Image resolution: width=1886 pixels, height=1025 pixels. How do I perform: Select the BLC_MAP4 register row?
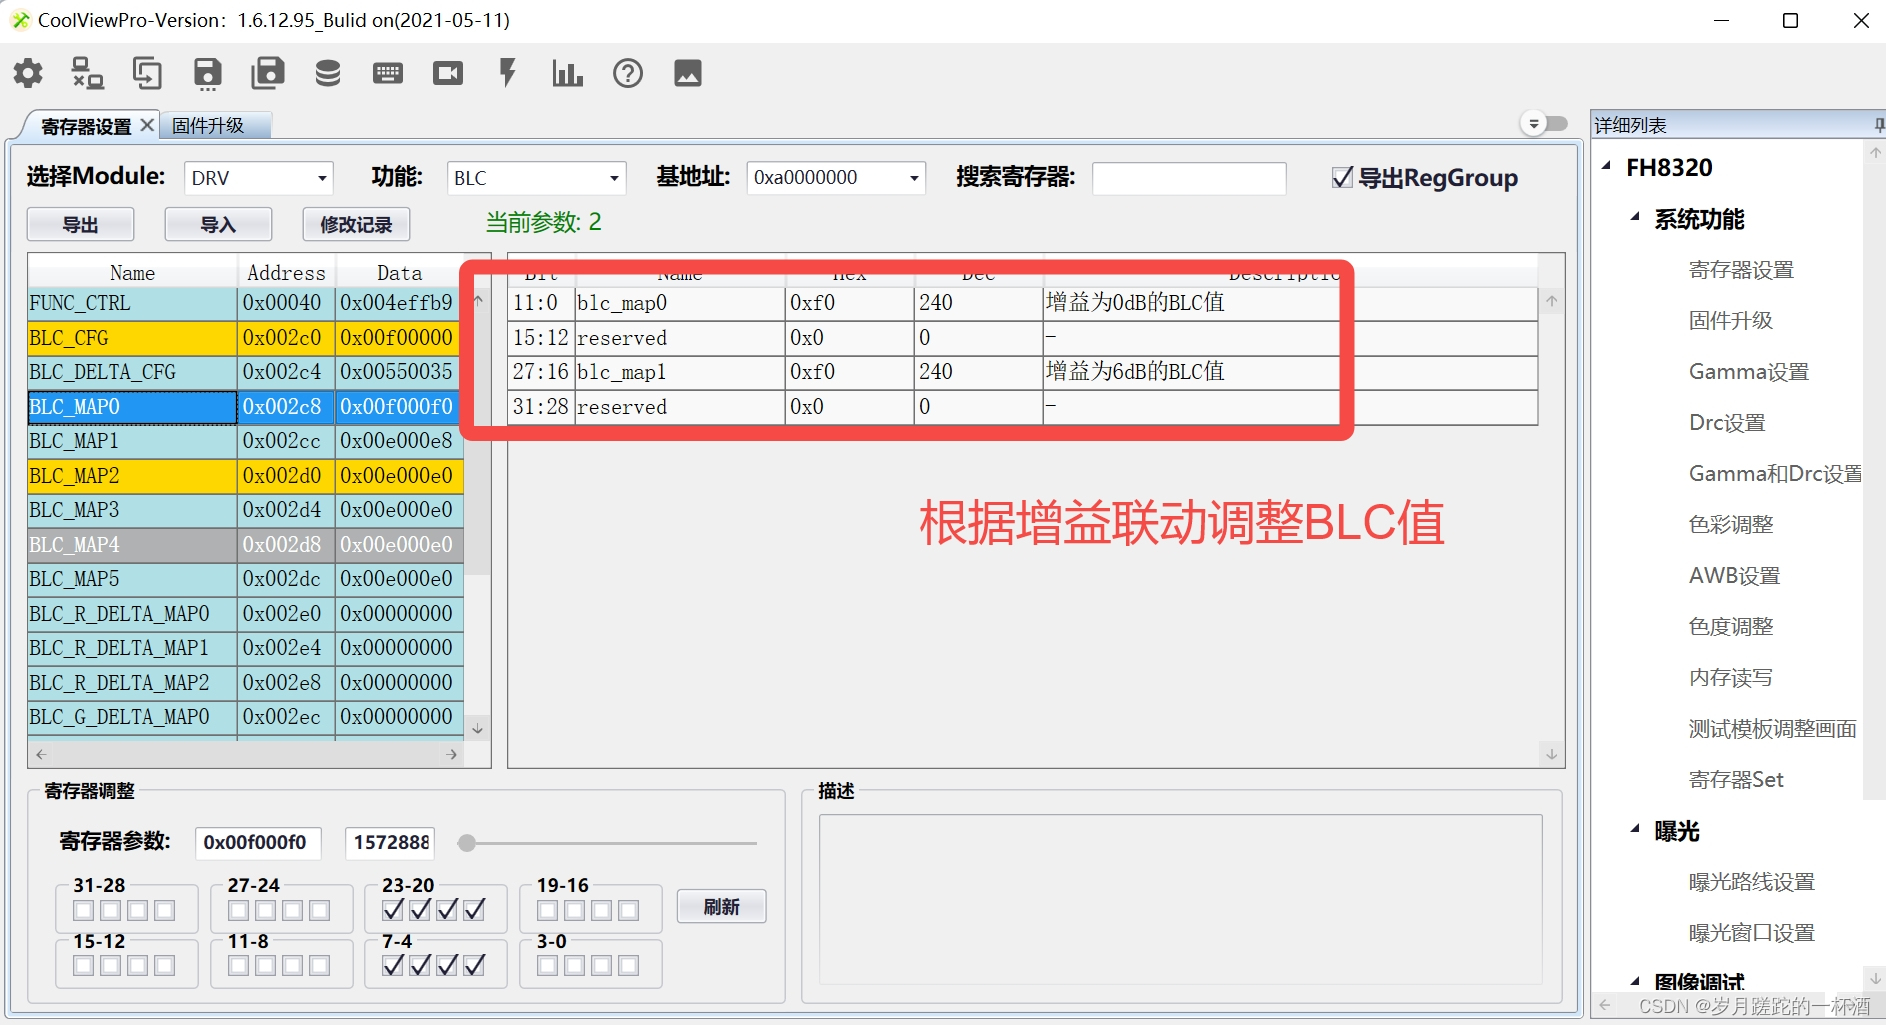click(245, 545)
